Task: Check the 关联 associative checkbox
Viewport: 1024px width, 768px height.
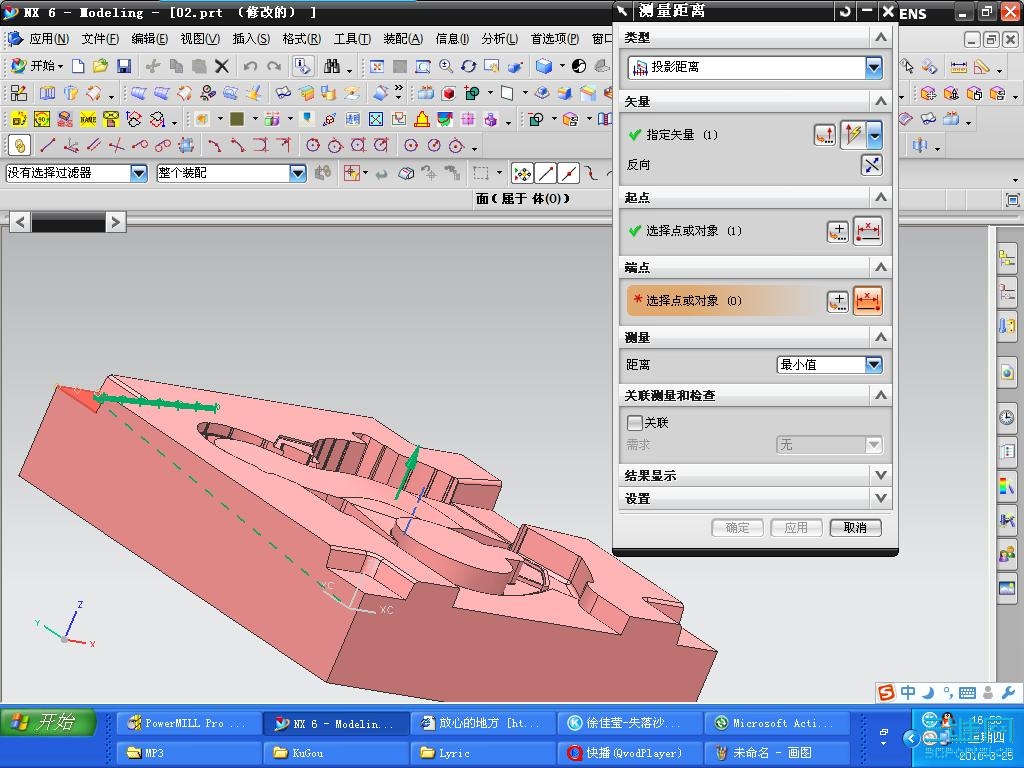Action: point(634,423)
